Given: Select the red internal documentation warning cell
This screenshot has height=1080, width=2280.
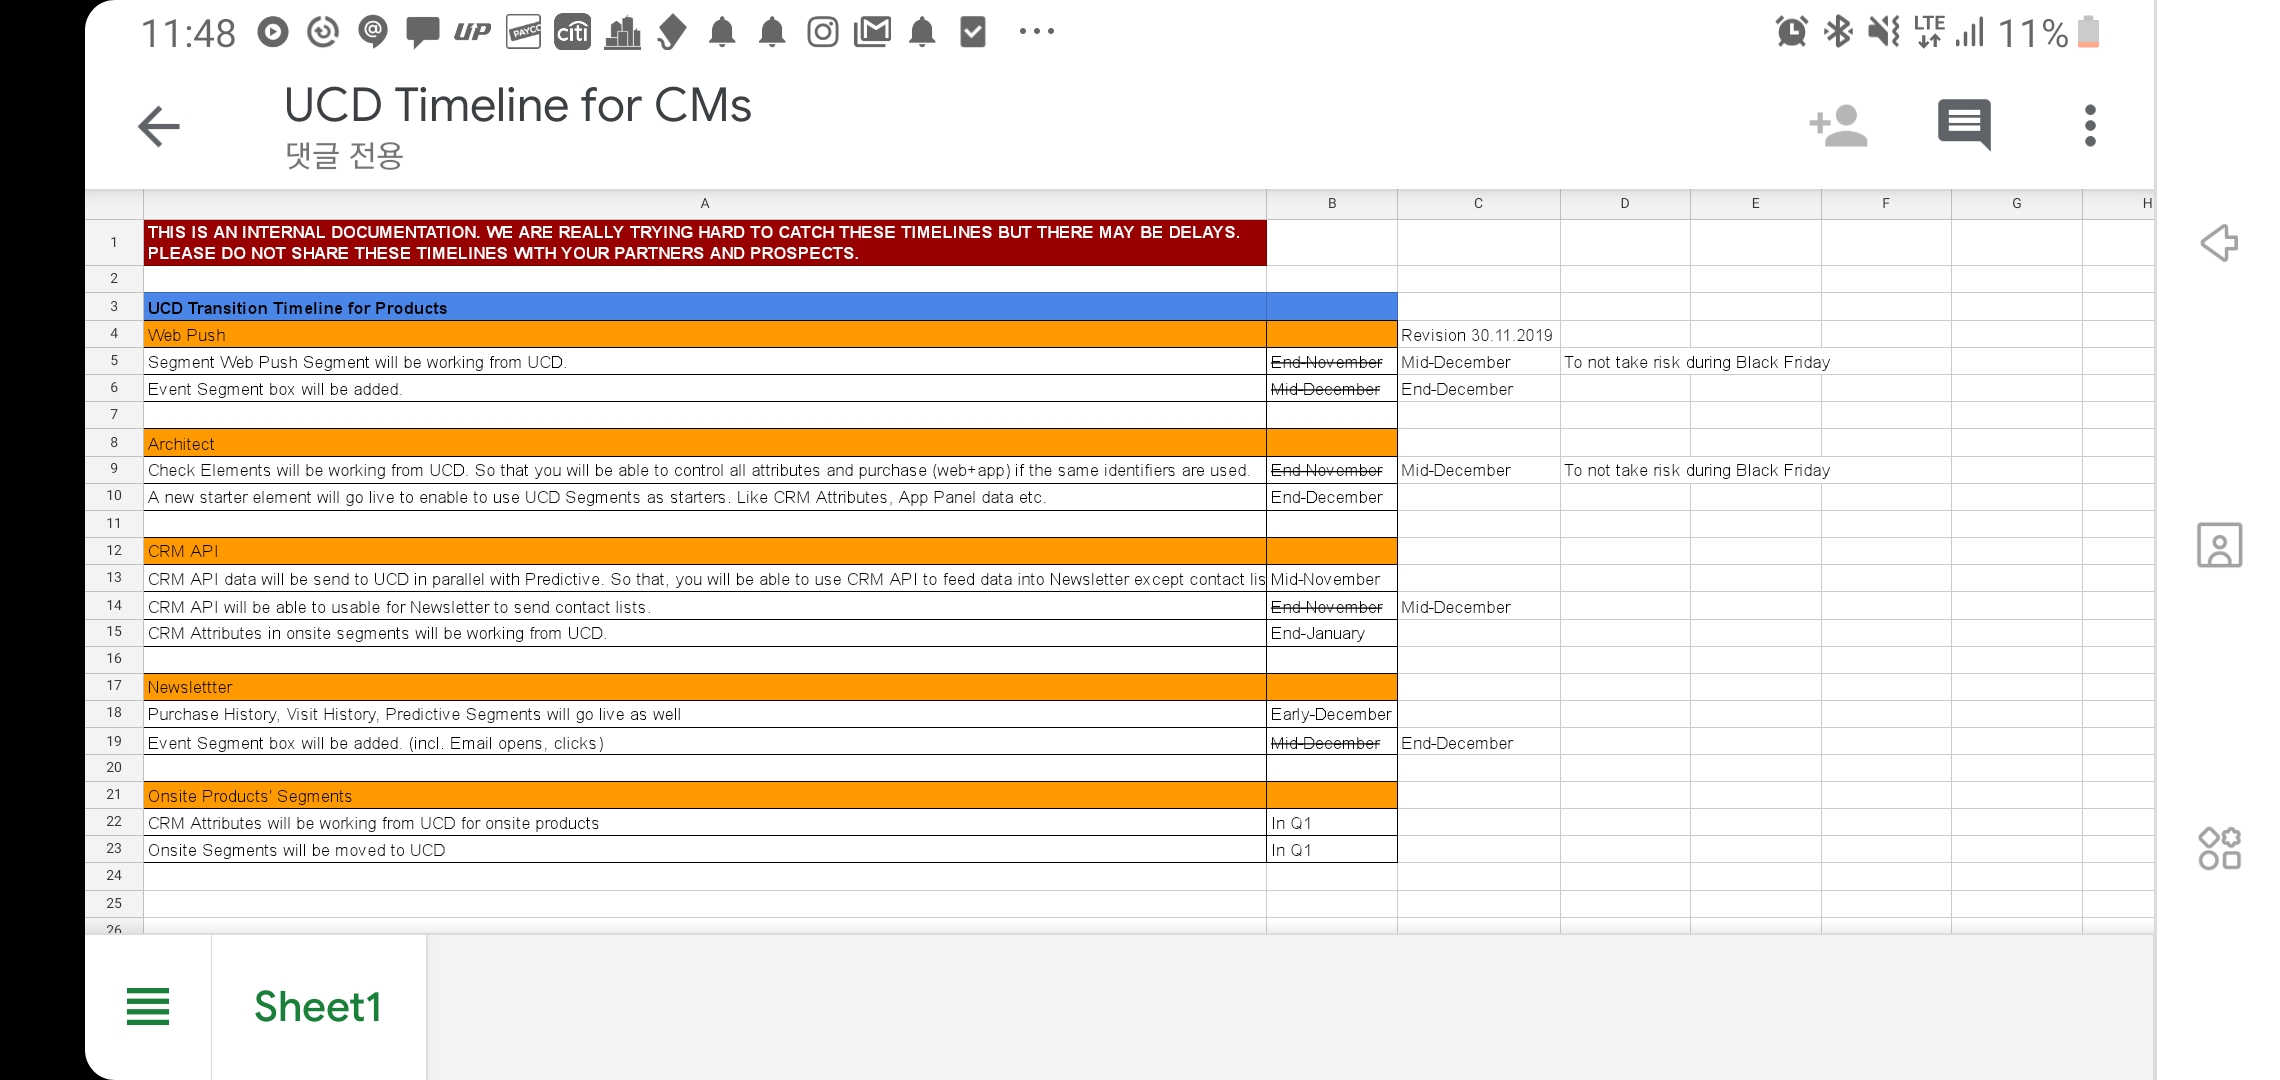Looking at the screenshot, I should [x=704, y=242].
